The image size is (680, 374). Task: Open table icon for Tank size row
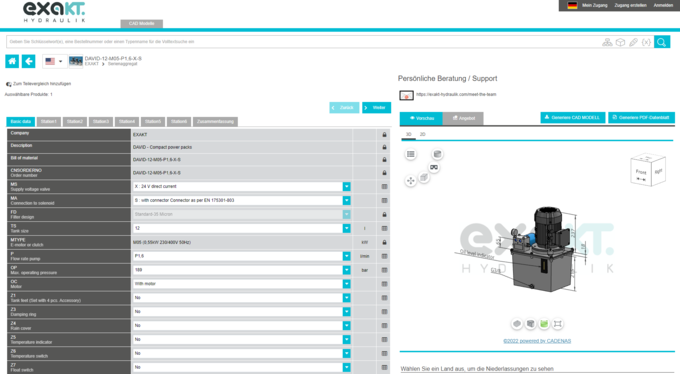(x=384, y=228)
